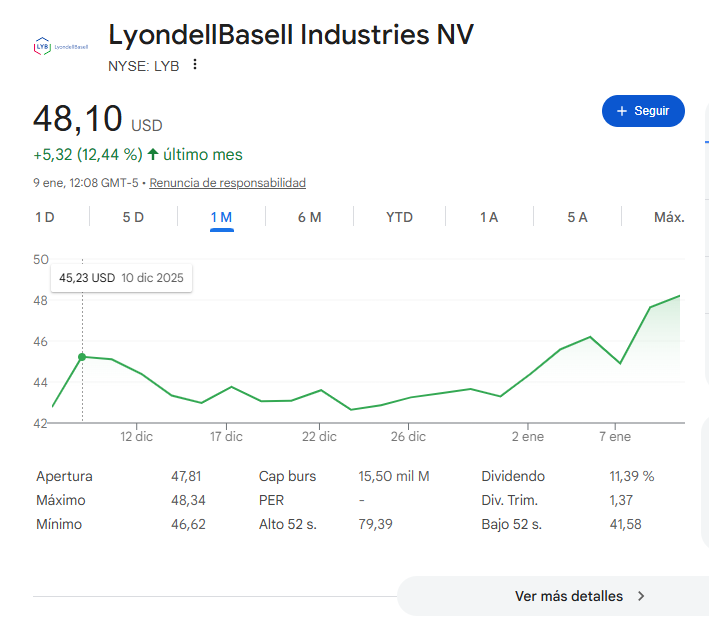Click the 45,23 USD chart tooltip
The height and width of the screenshot is (640, 709).
tap(122, 278)
